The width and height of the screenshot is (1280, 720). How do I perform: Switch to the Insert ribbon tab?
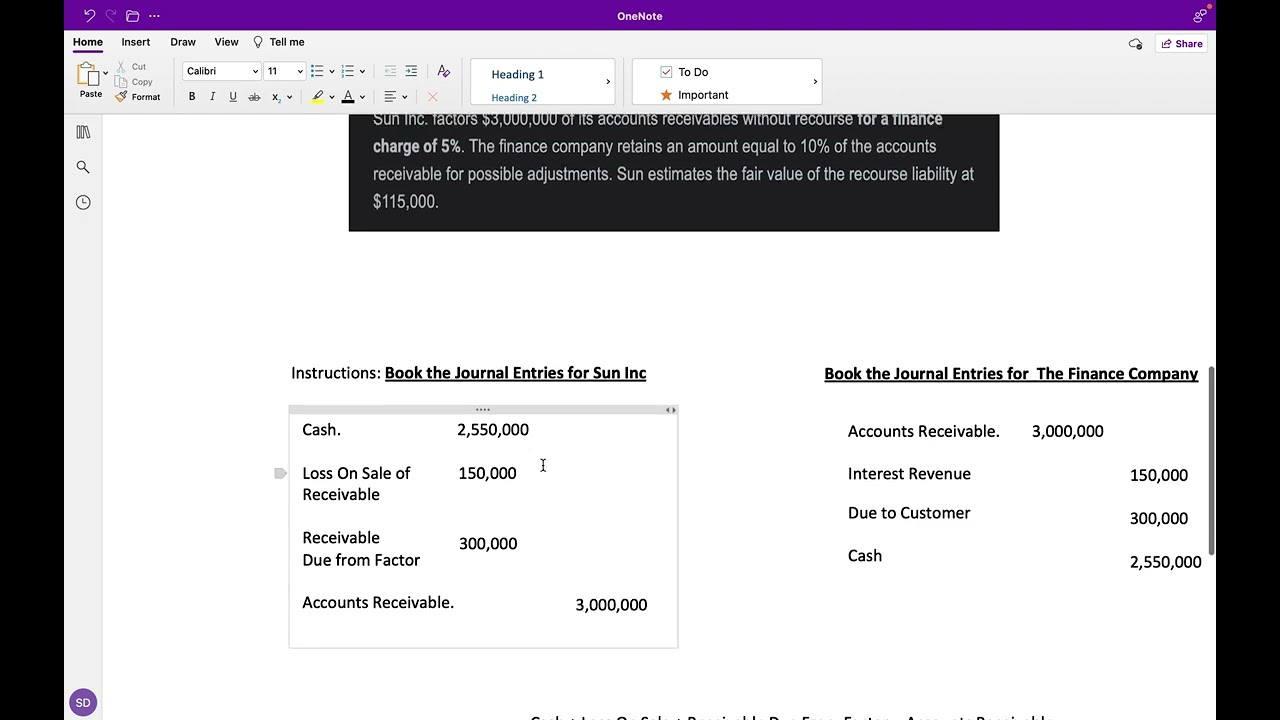coord(136,42)
